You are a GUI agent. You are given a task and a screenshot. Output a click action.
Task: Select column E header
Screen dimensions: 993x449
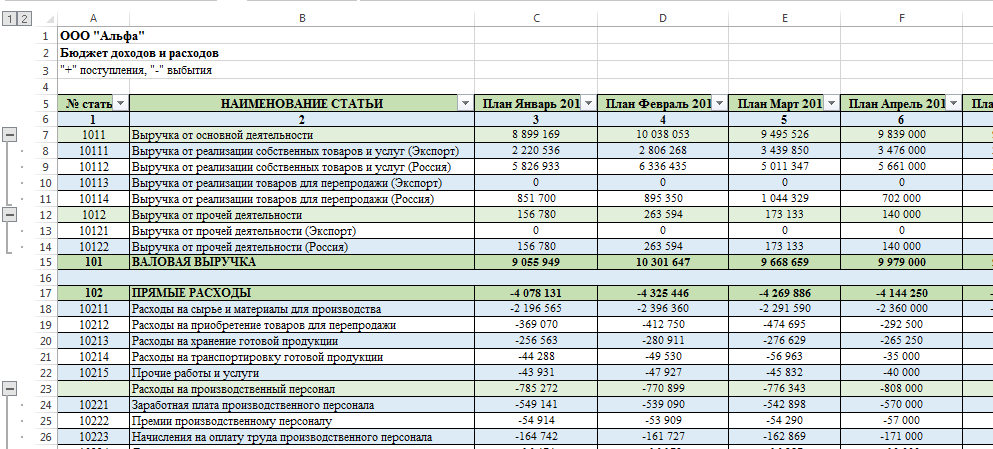pos(785,18)
